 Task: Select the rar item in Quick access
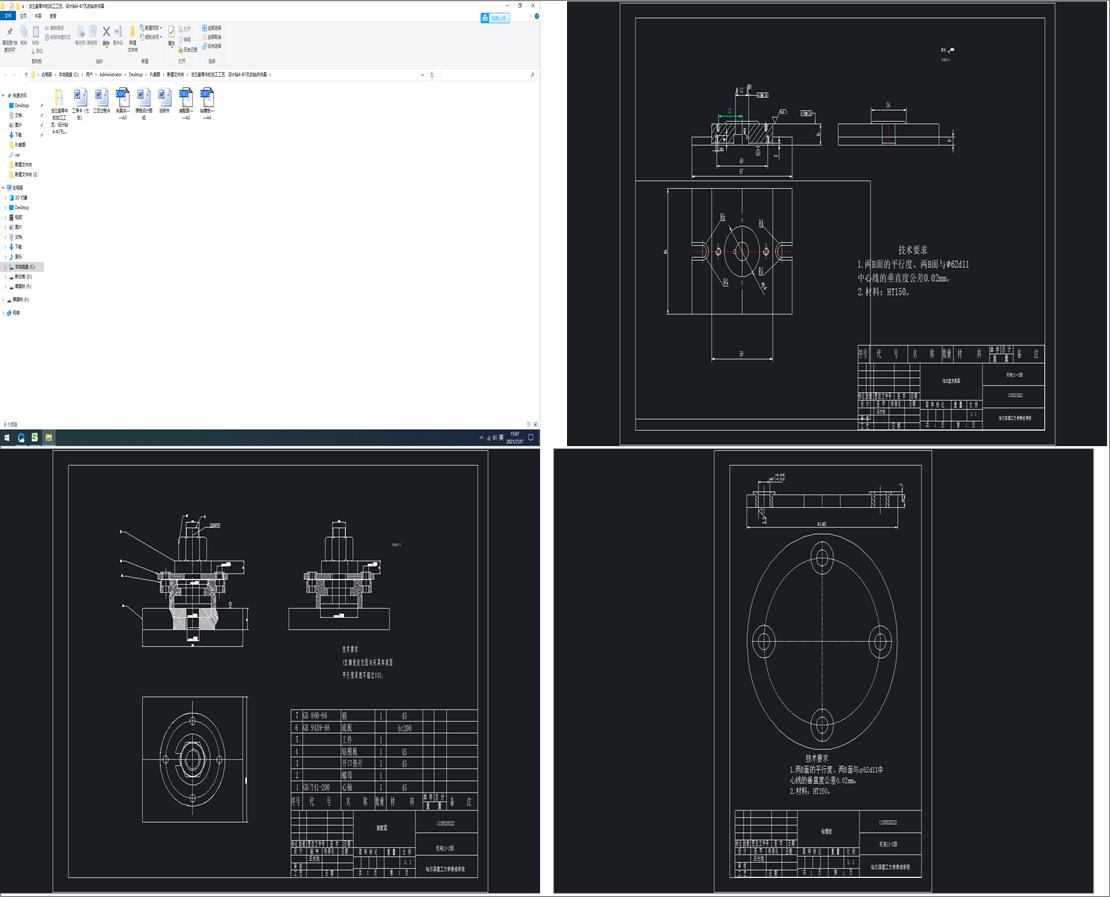[14, 154]
